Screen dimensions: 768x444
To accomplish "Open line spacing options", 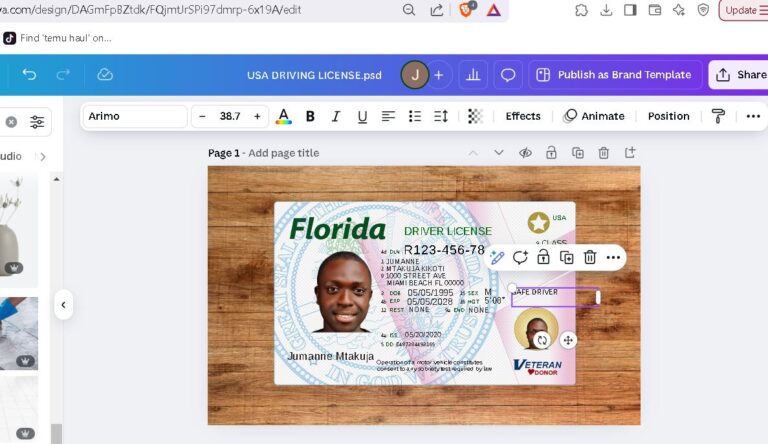I will [441, 117].
